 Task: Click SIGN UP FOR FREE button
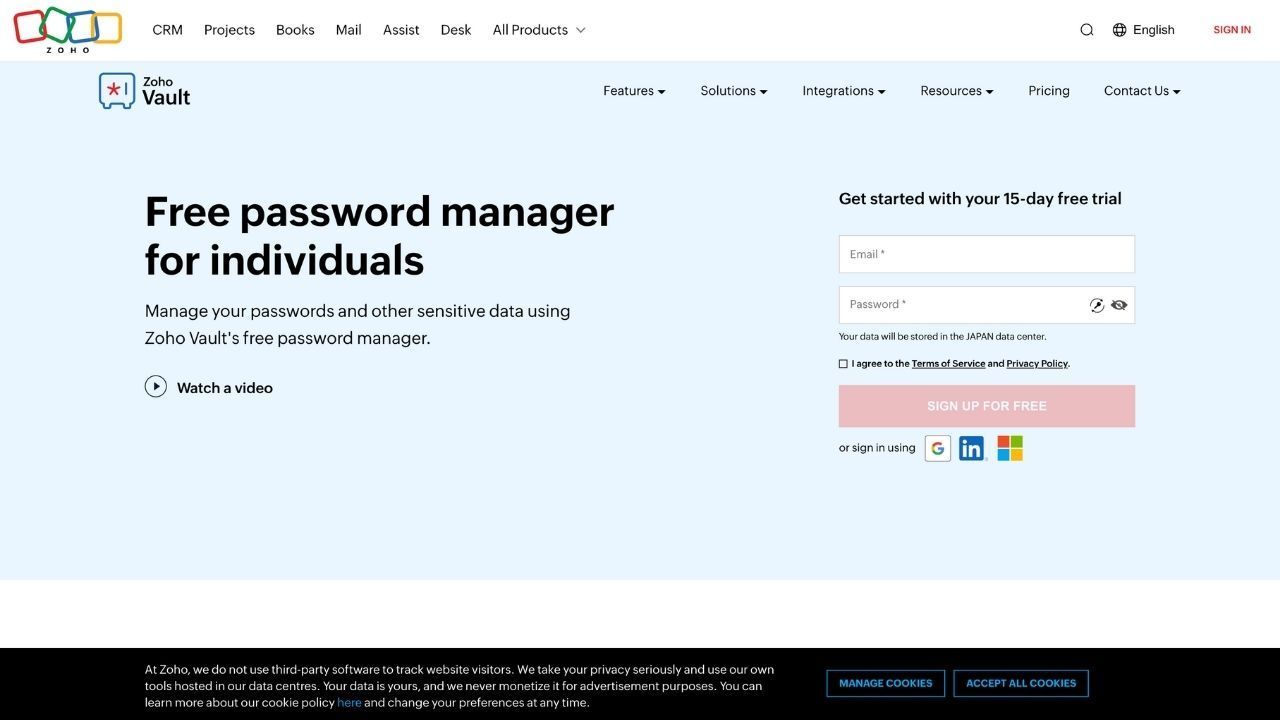point(987,406)
